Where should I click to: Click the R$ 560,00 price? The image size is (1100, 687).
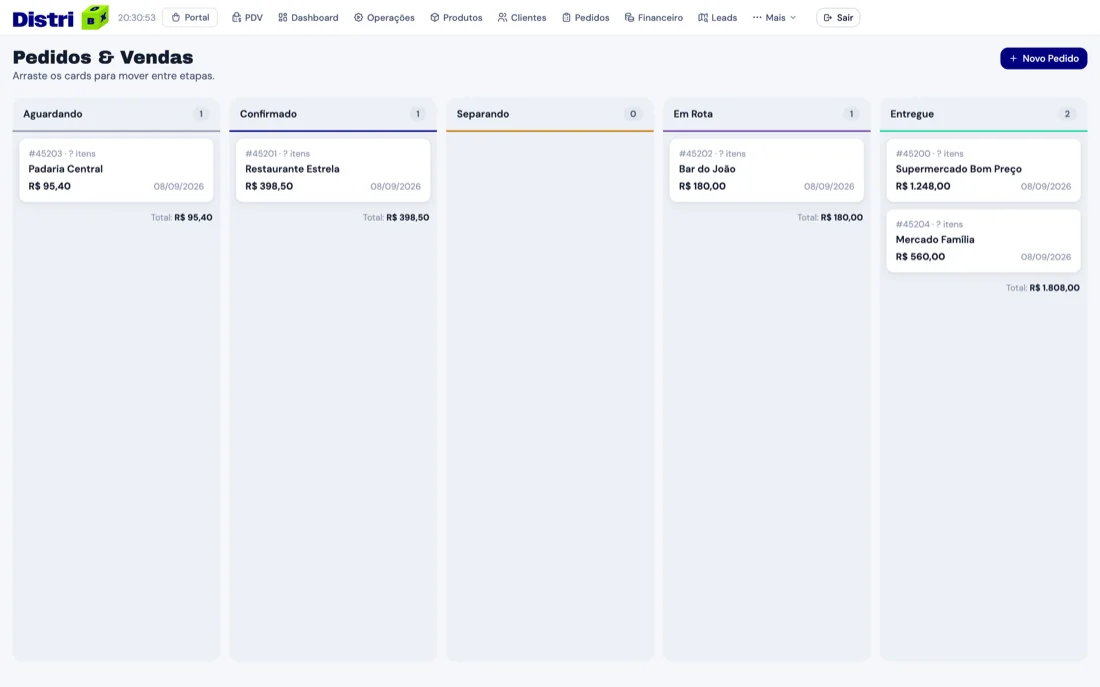(x=920, y=257)
